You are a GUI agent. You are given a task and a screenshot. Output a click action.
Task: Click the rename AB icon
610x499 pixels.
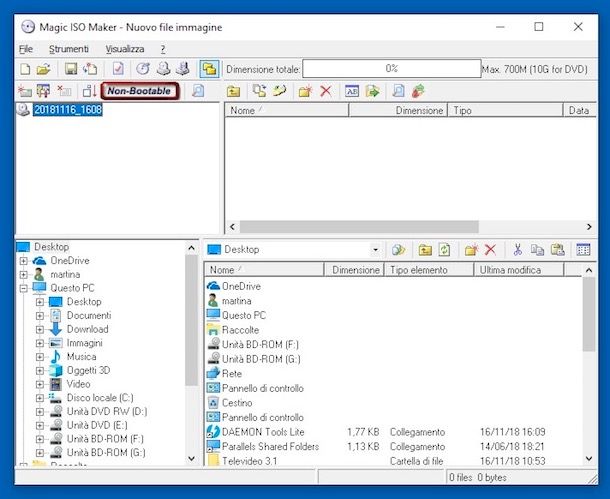click(352, 91)
